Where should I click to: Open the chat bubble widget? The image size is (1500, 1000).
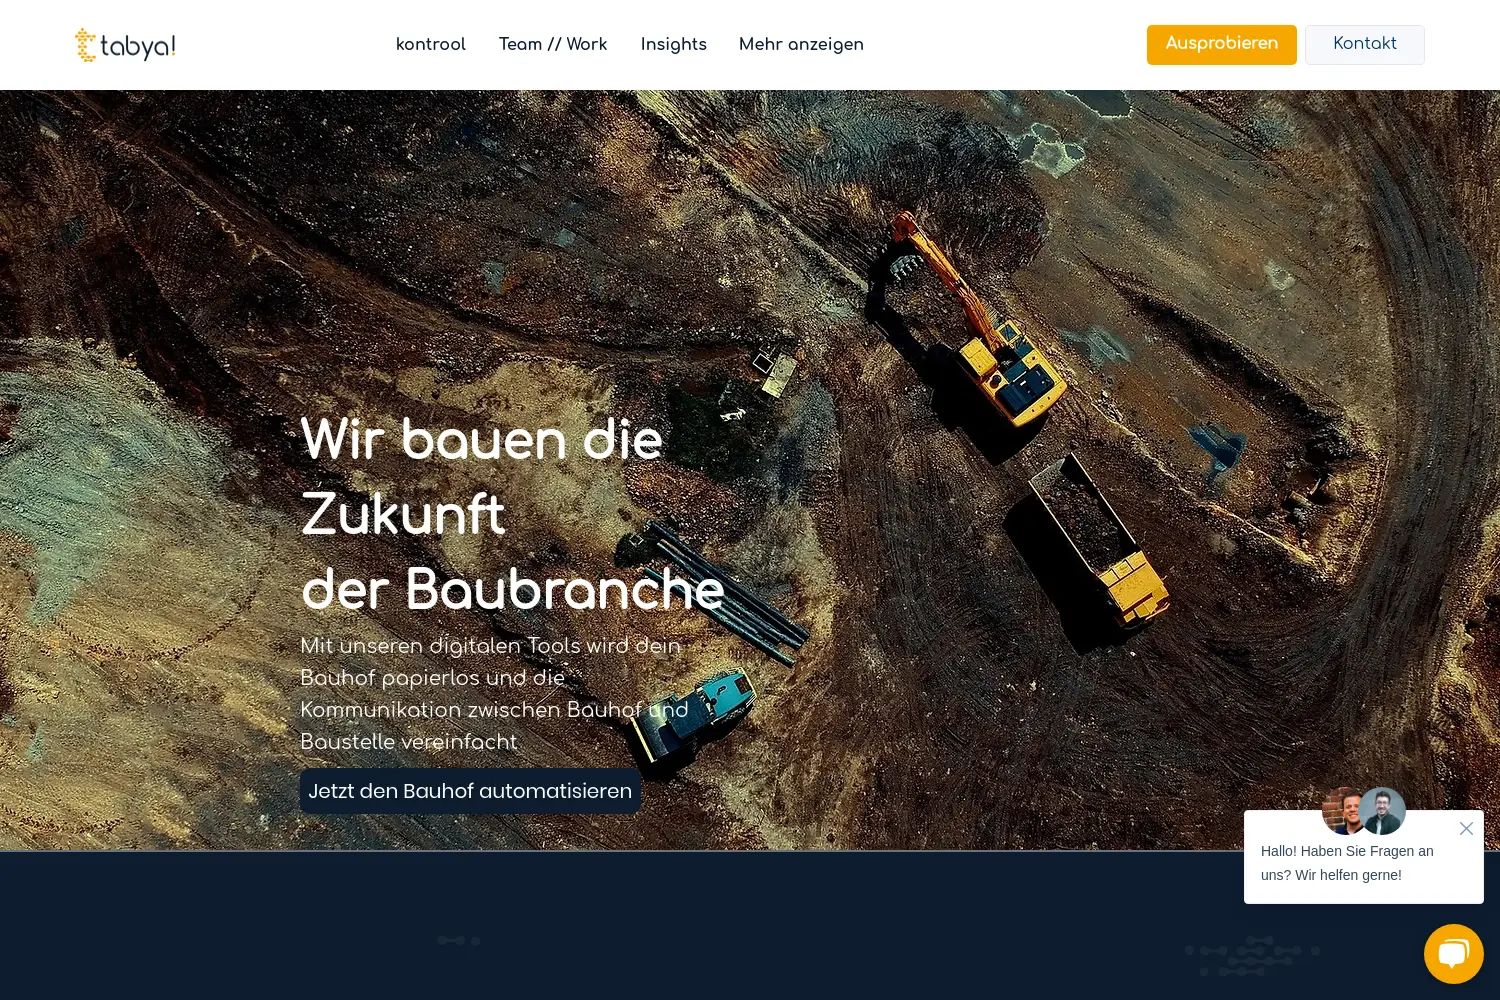pos(1453,953)
